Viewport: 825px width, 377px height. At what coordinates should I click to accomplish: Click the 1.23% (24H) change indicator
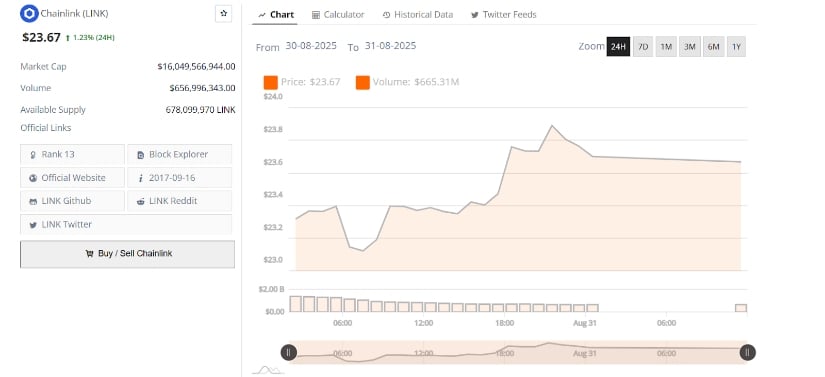90,38
